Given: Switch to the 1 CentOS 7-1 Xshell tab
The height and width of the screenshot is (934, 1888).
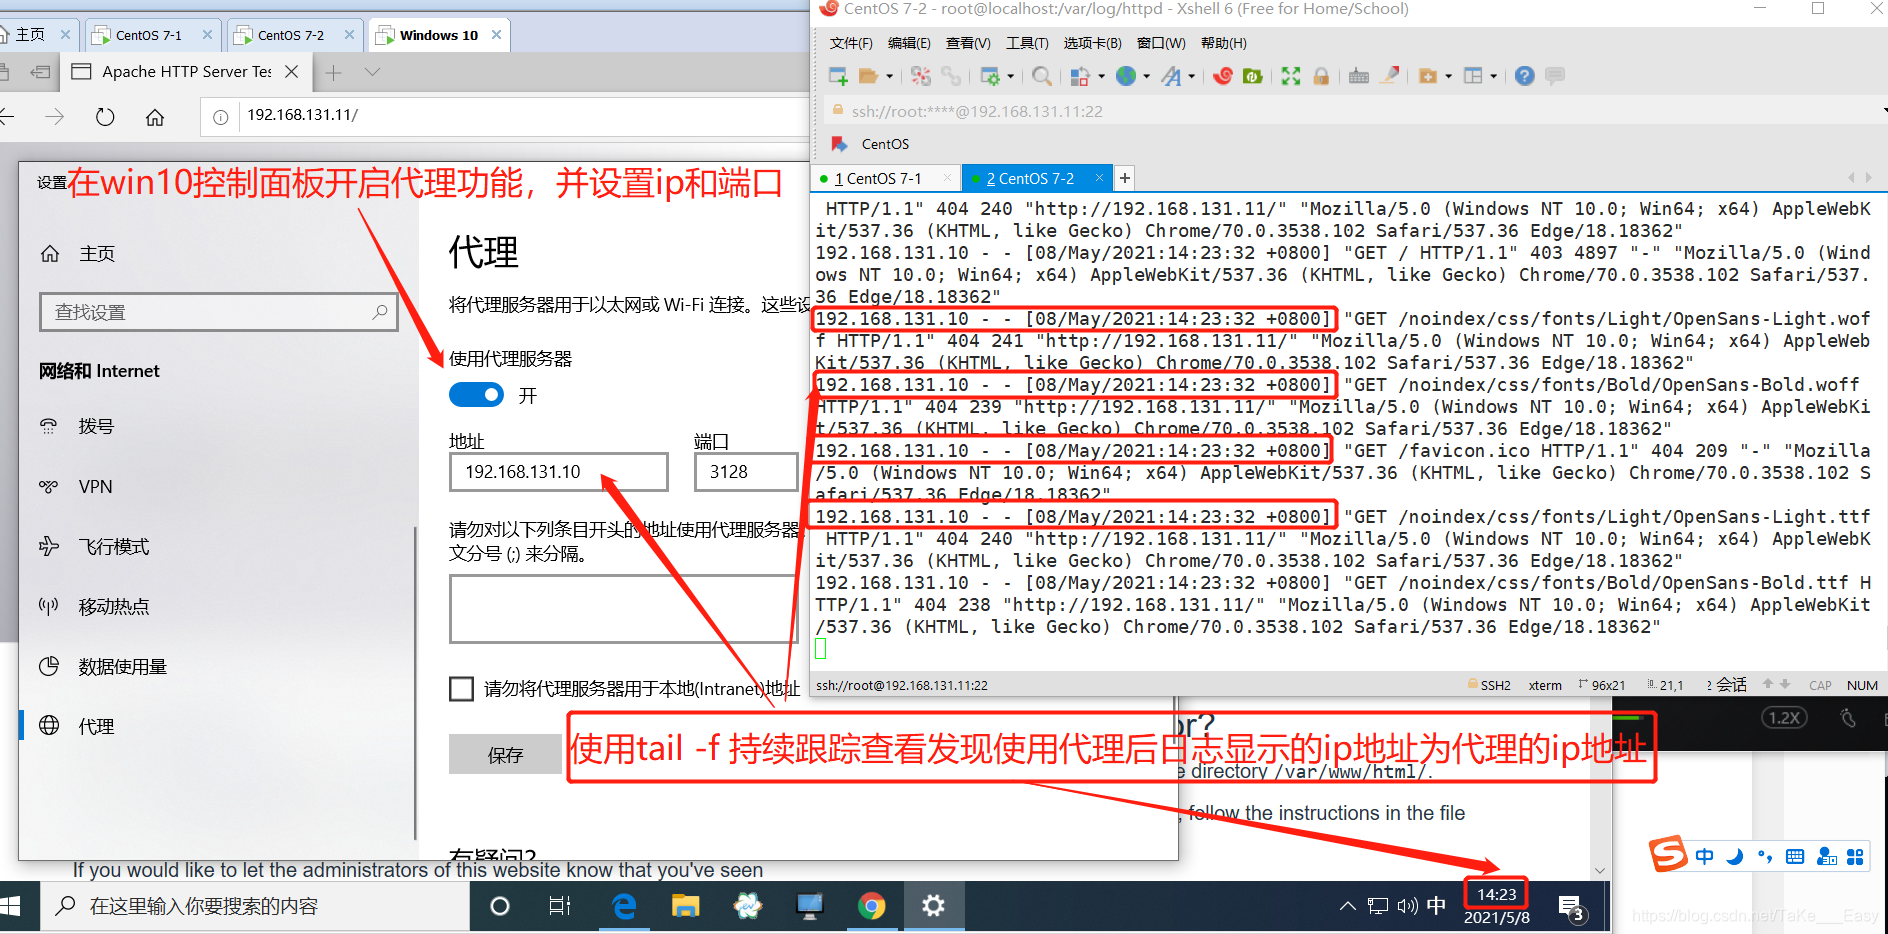Looking at the screenshot, I should [884, 178].
